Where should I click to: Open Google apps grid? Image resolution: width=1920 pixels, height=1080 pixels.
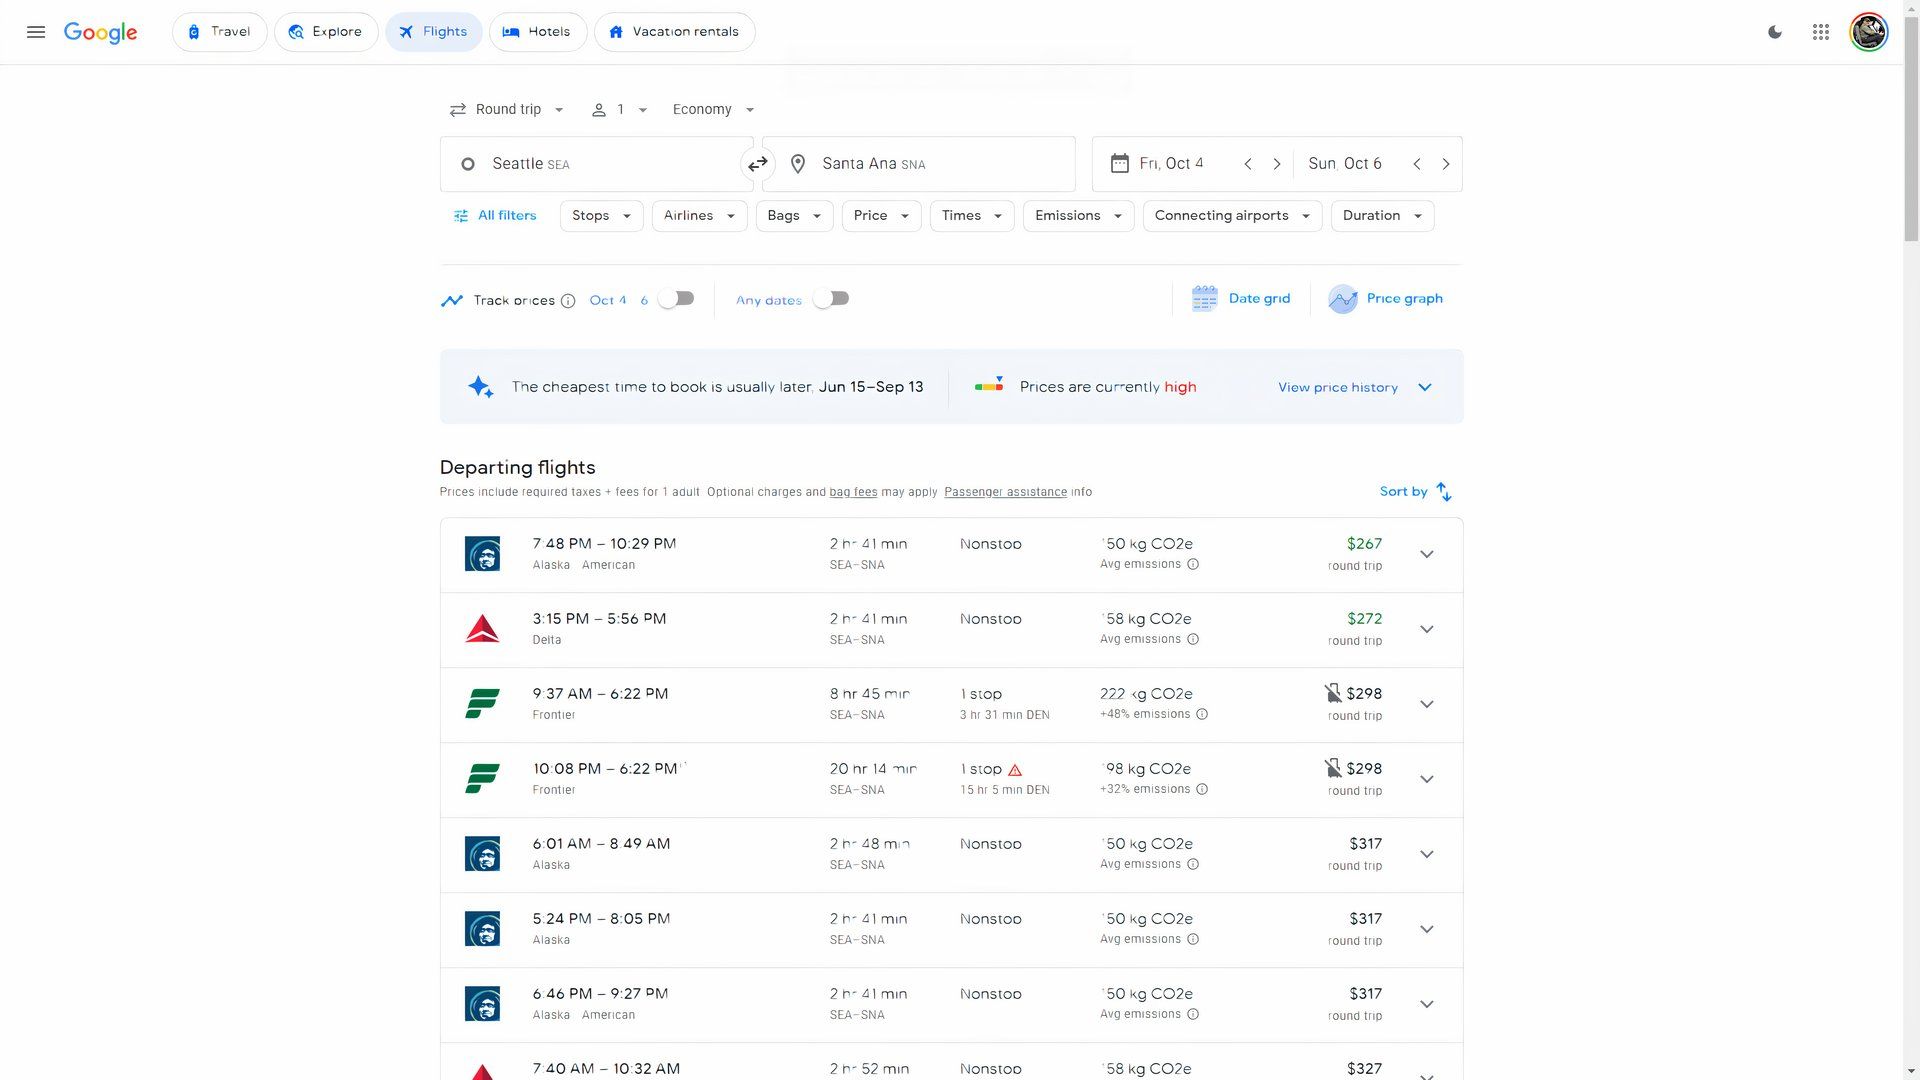(x=1821, y=32)
